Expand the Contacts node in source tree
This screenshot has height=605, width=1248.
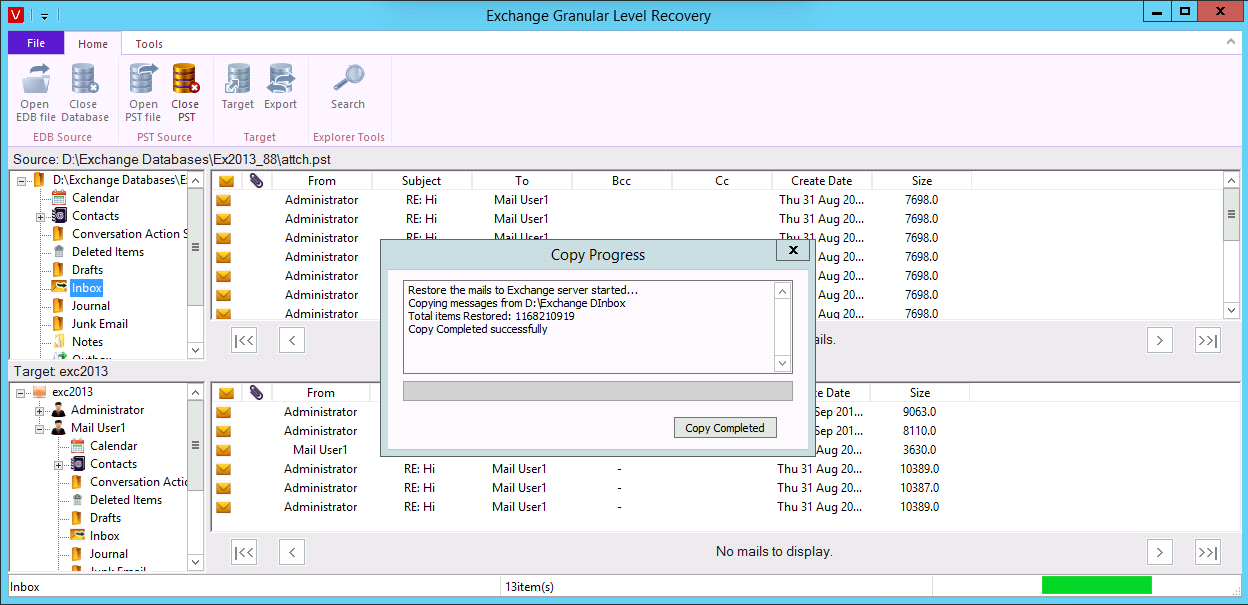(41, 217)
